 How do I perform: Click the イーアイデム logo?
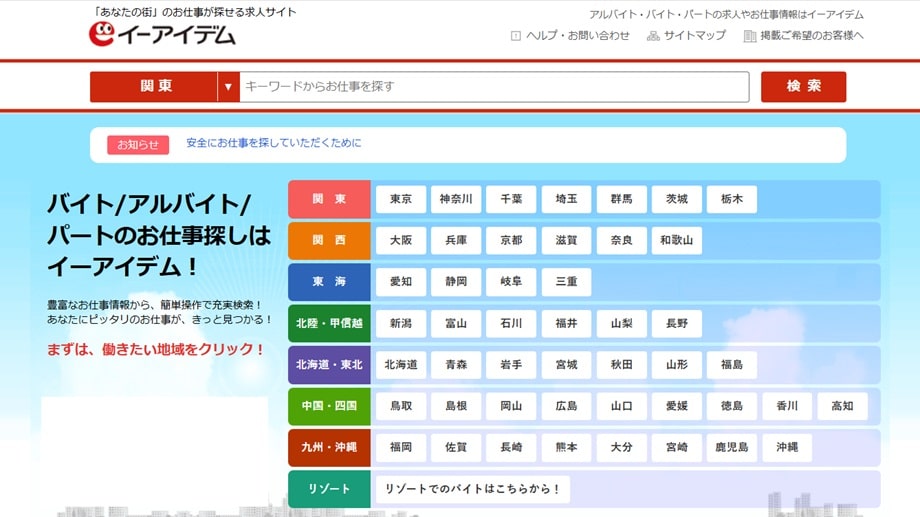click(x=162, y=33)
